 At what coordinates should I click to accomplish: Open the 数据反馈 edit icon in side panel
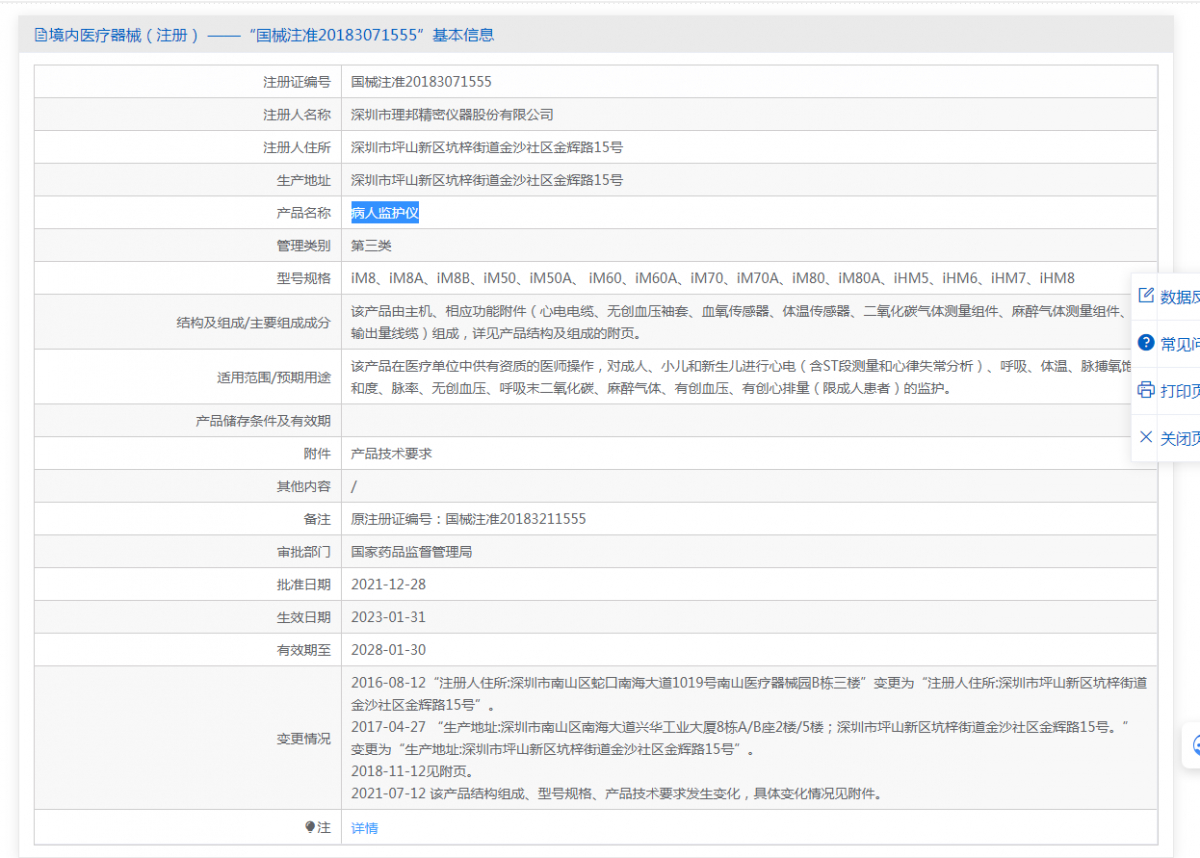coord(1146,295)
